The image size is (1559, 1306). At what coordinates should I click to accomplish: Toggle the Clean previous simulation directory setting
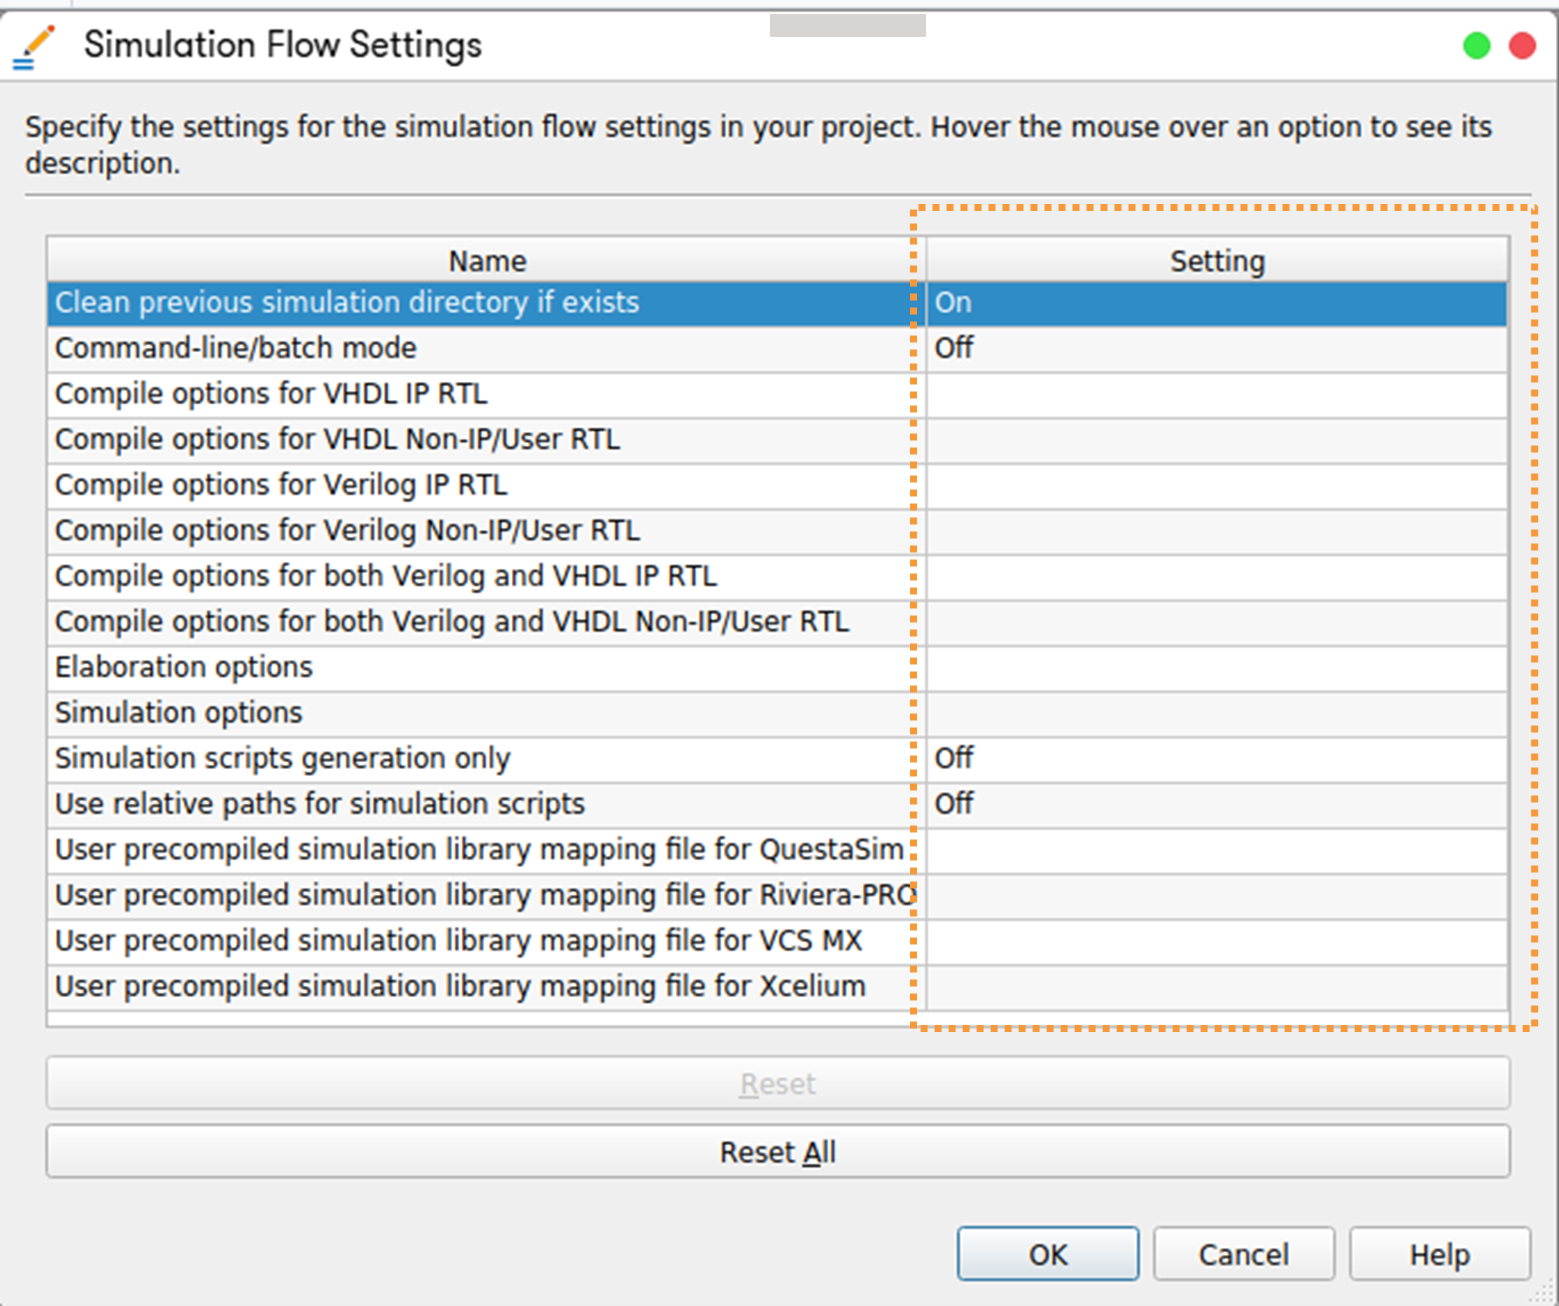point(1216,303)
